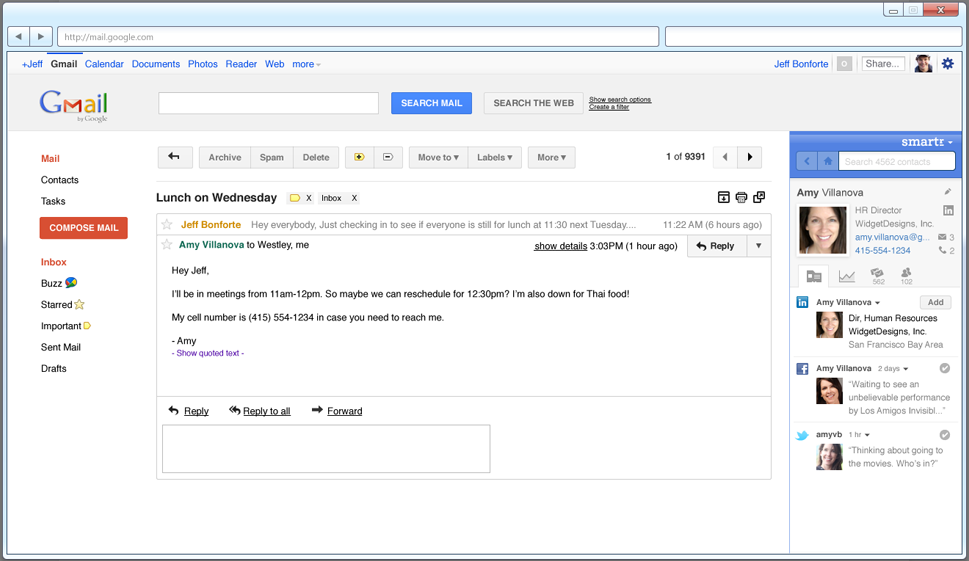The image size is (969, 561).
Task: Click the Reply to all link
Action: 266,411
